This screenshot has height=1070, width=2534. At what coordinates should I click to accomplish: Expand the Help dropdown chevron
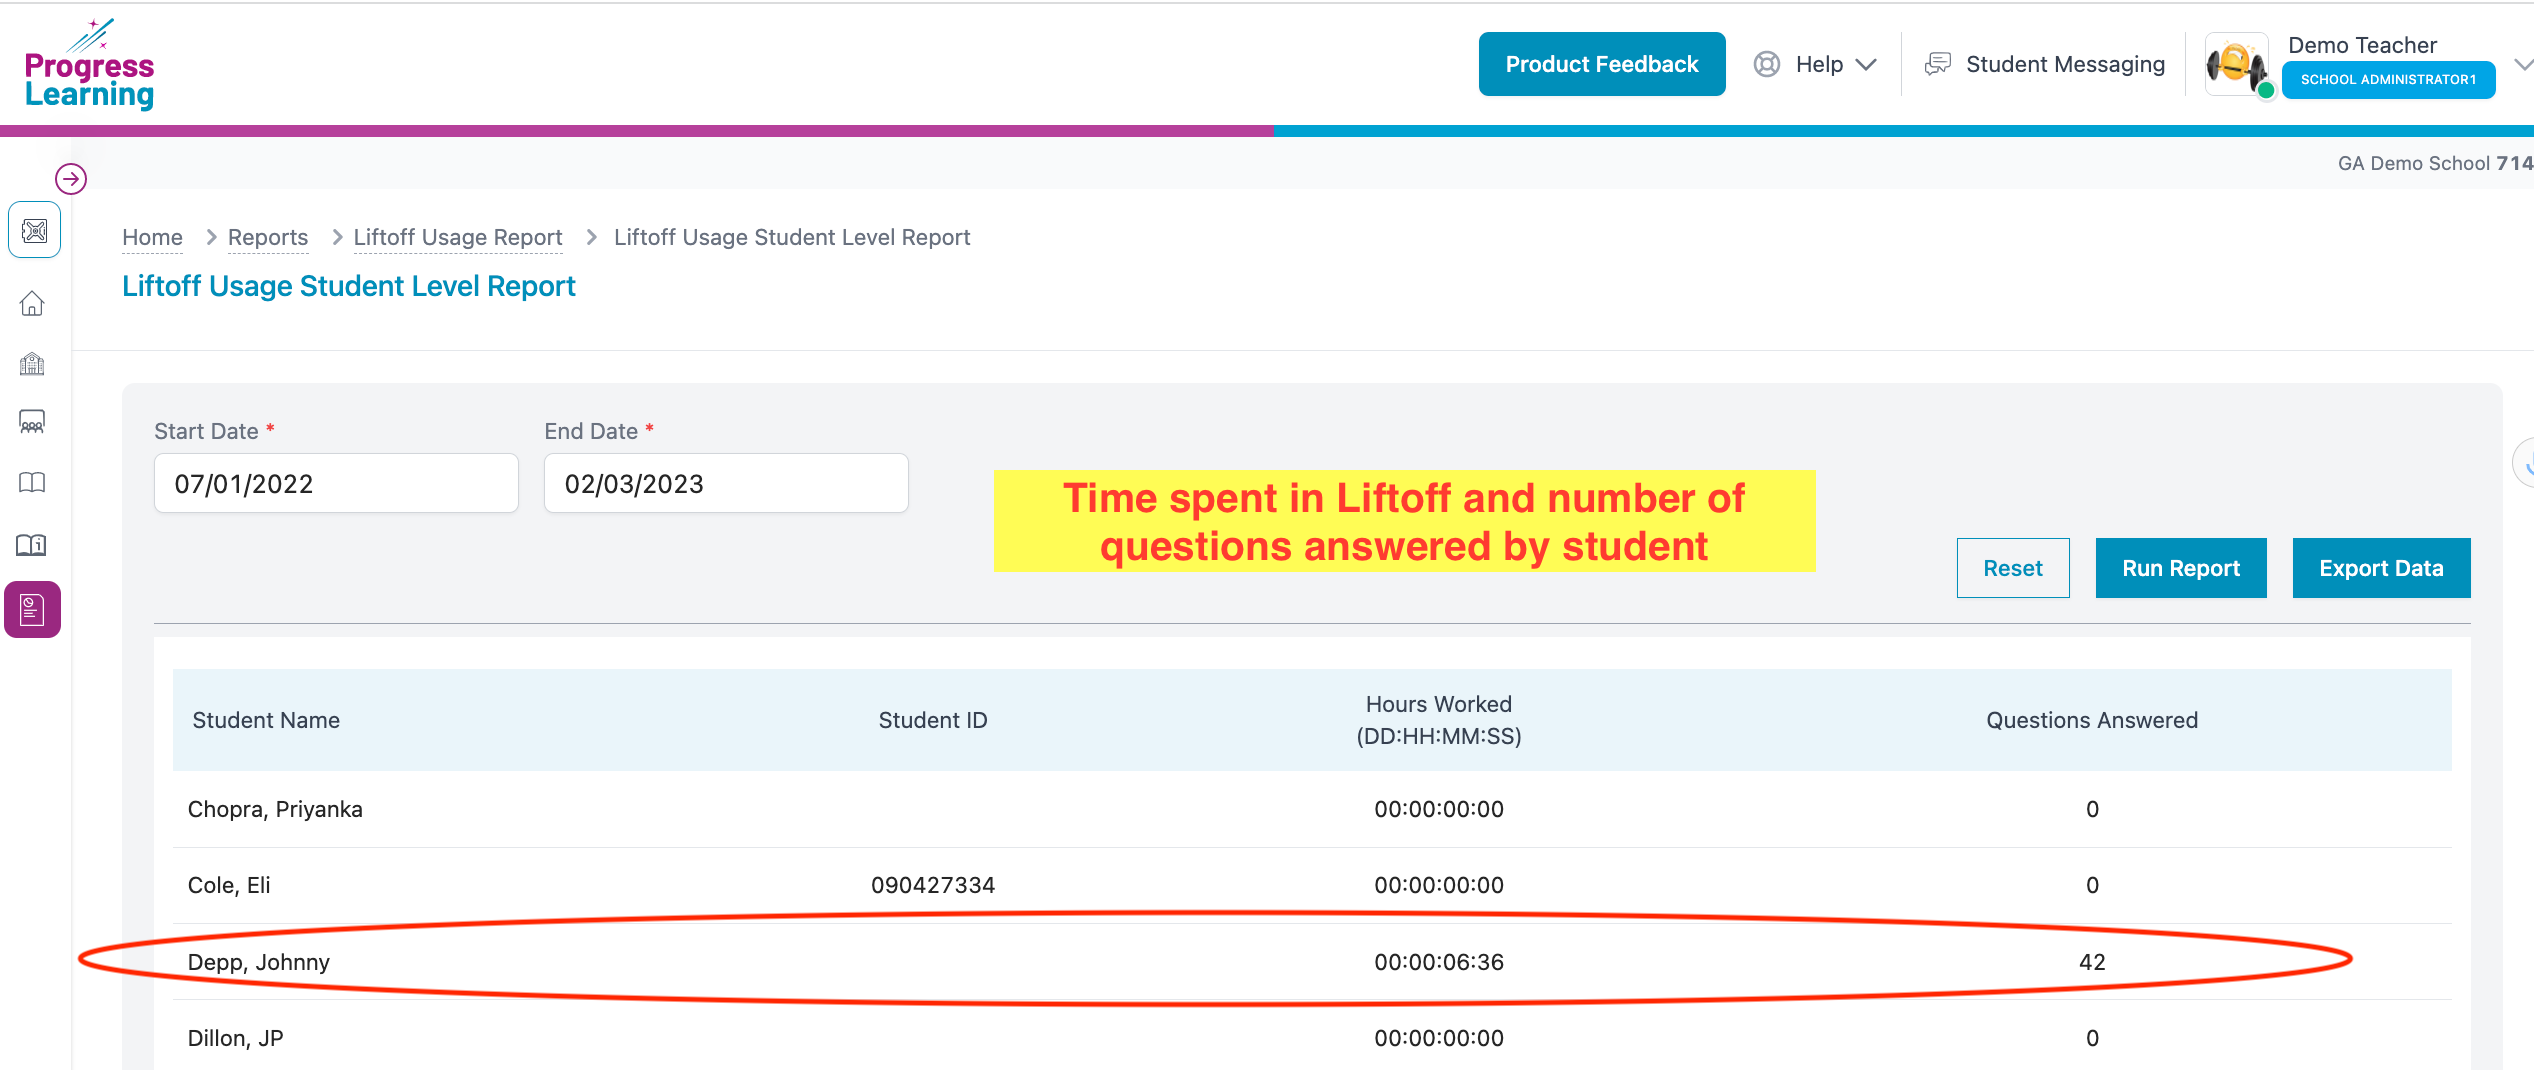click(x=1866, y=65)
